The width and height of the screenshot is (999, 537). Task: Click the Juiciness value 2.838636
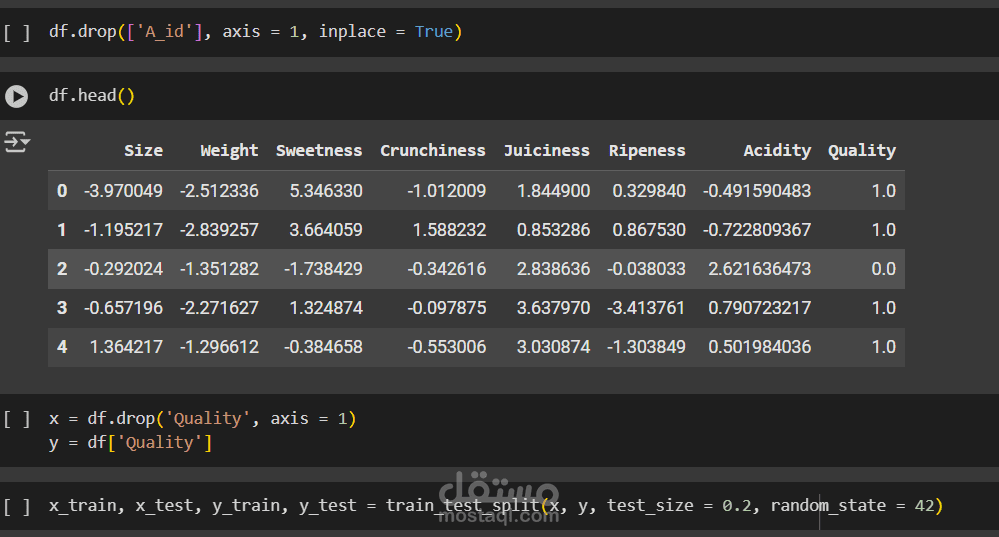point(554,269)
